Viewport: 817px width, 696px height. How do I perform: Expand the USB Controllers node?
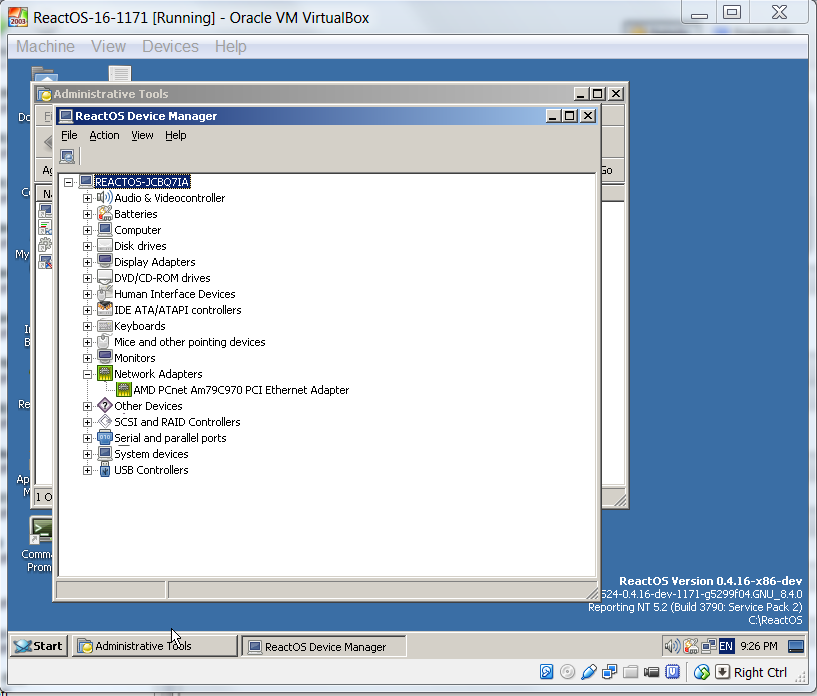click(88, 470)
